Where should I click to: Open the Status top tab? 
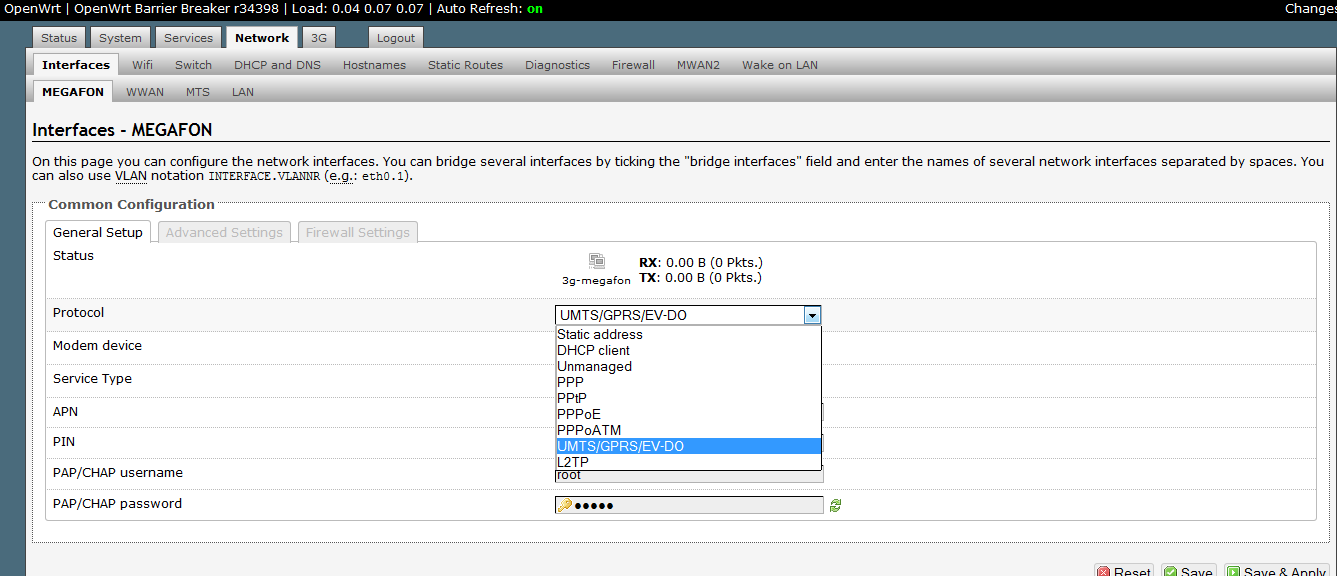click(x=59, y=38)
